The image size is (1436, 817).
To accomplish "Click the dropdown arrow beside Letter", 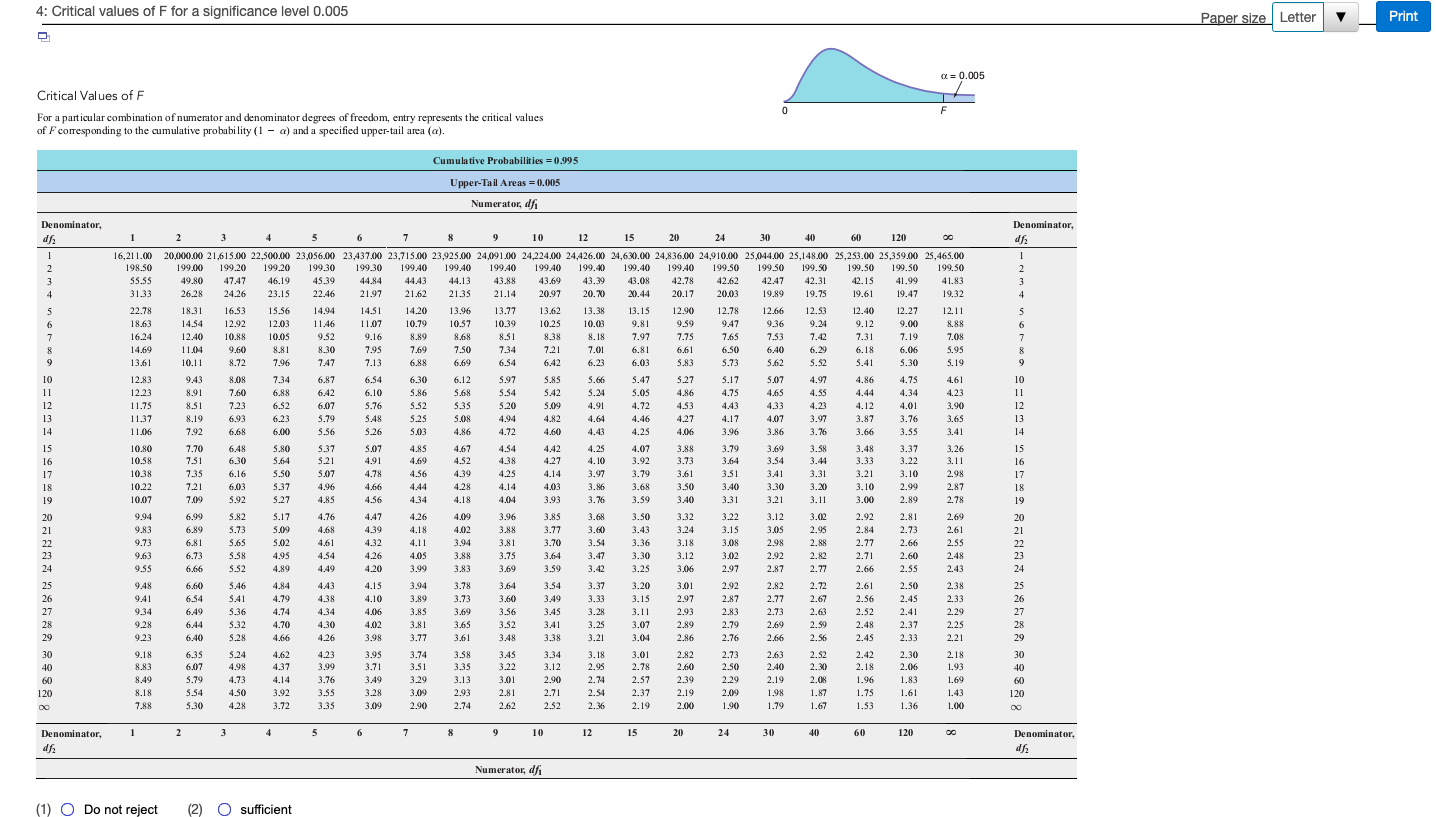I will (x=1342, y=17).
